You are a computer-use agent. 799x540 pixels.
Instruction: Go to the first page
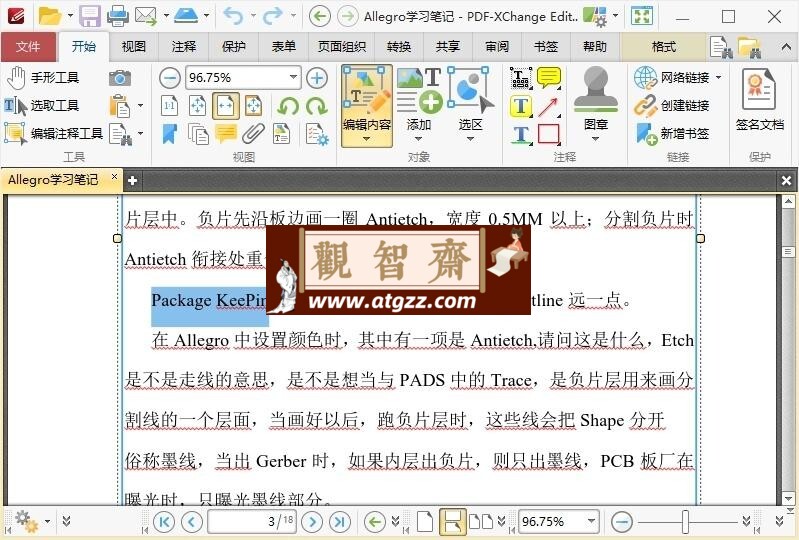coord(164,521)
